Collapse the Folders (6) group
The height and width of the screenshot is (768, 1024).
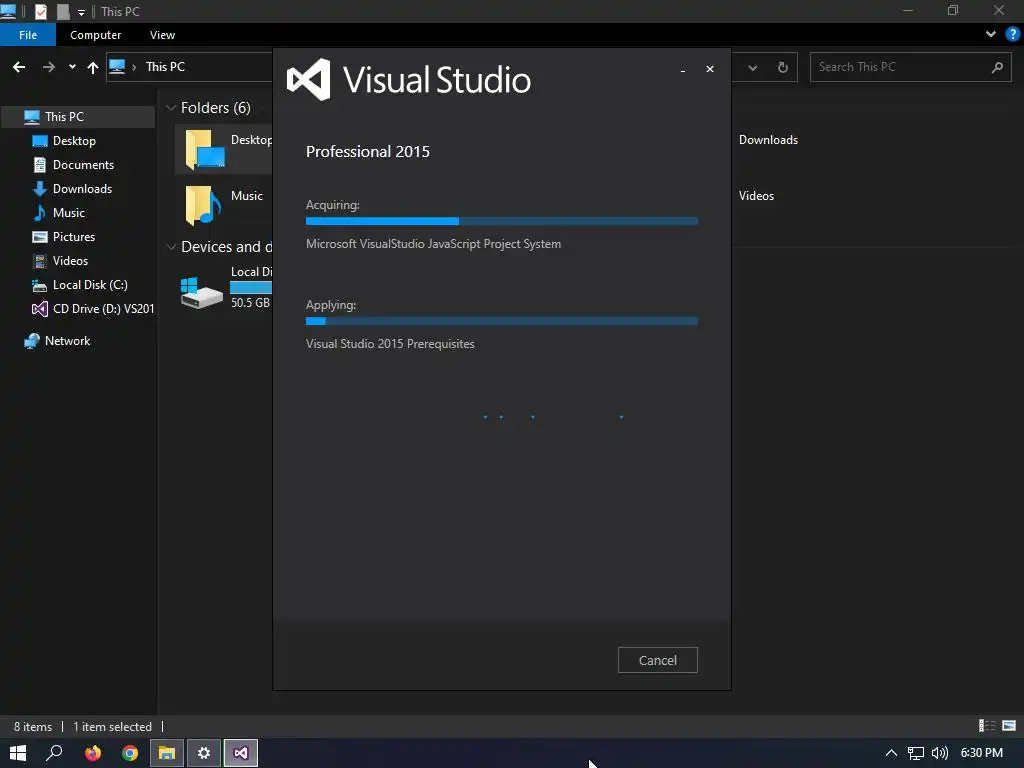point(171,108)
